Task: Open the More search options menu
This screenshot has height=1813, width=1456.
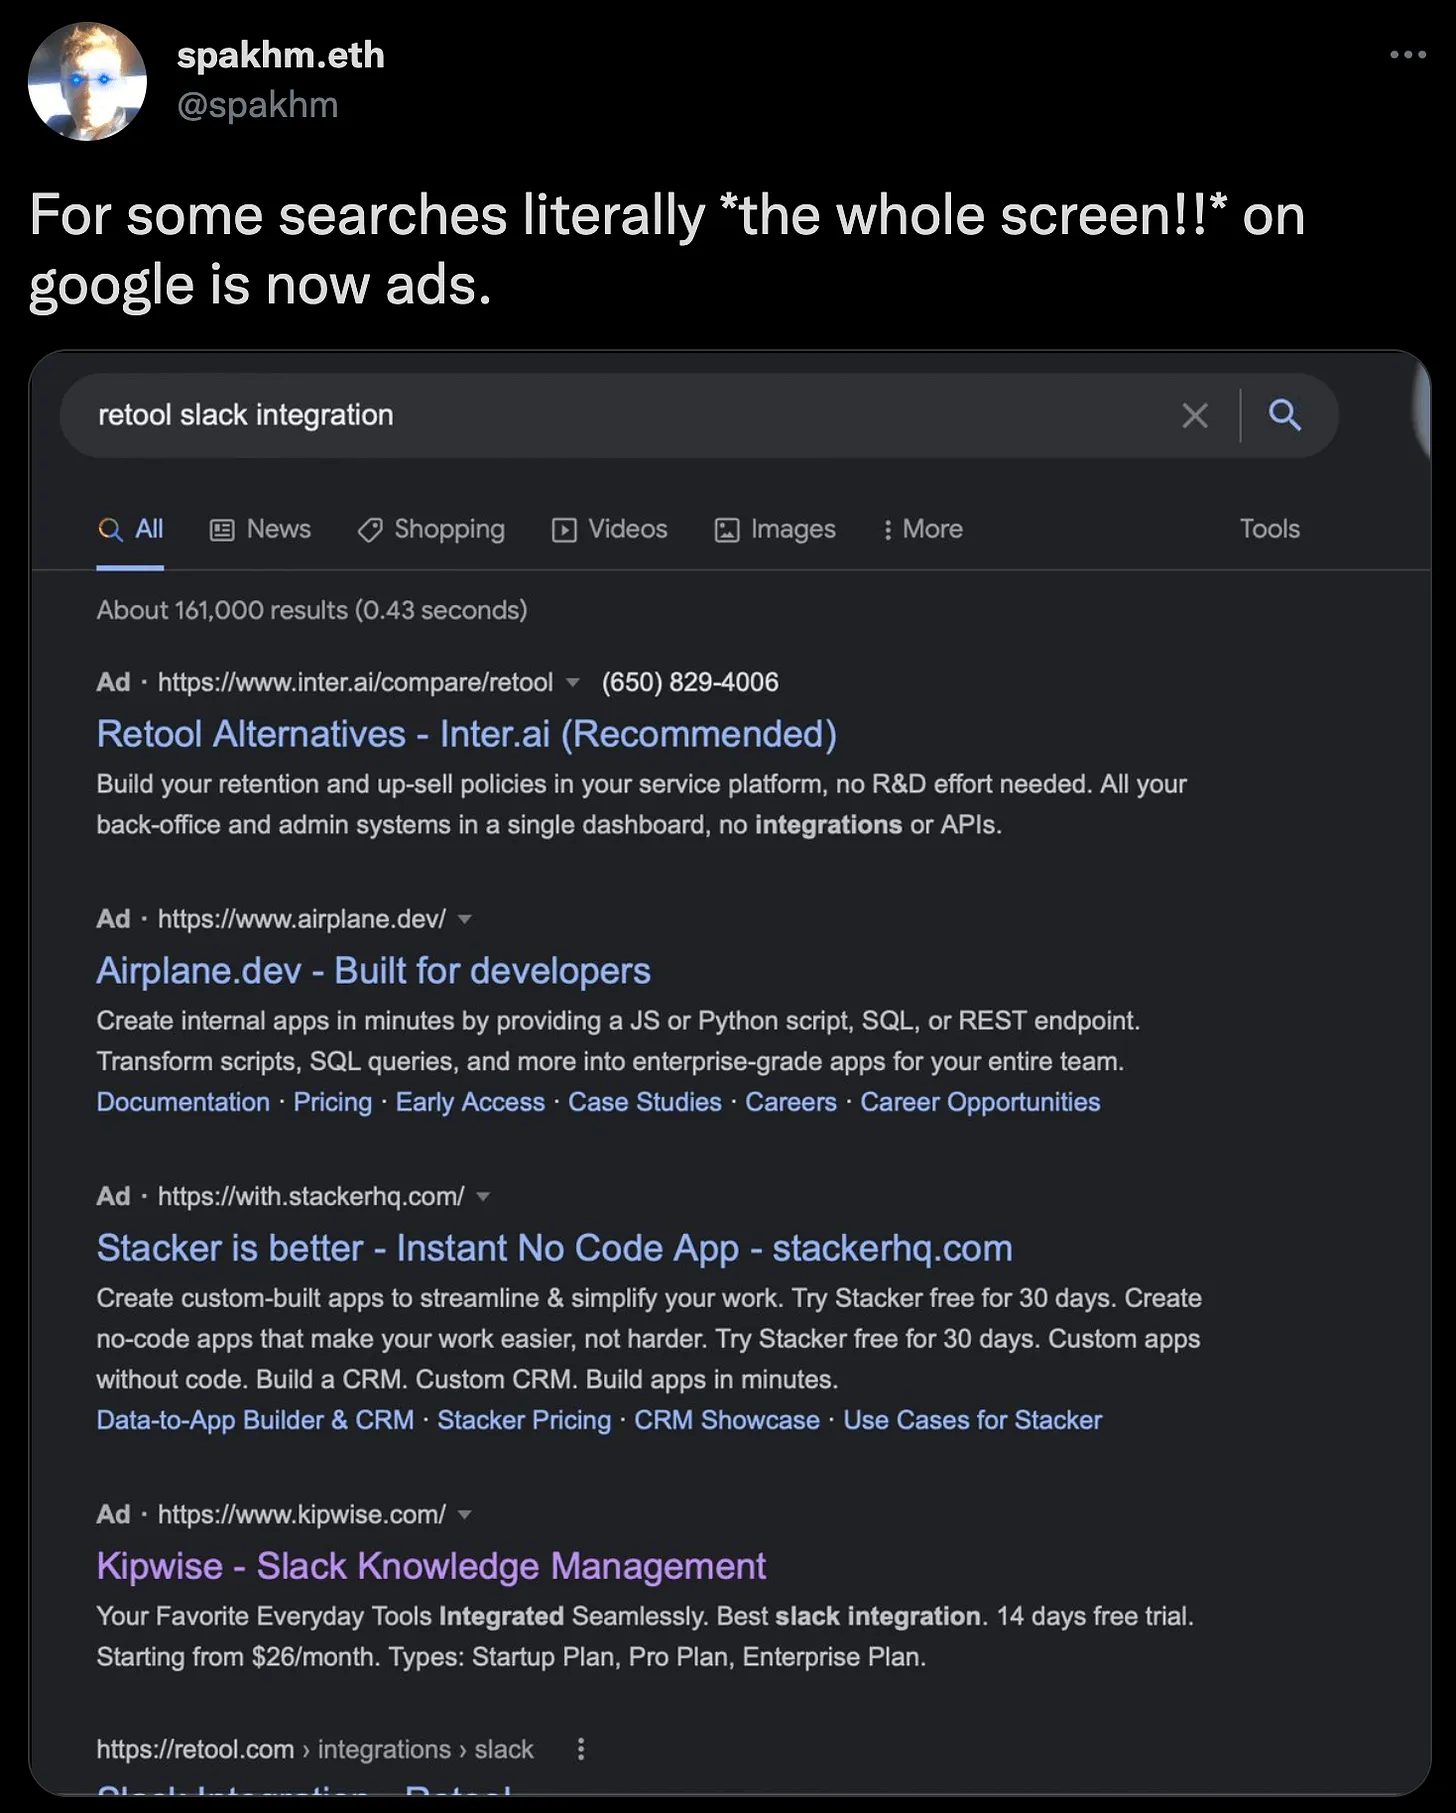Action: click(x=922, y=529)
